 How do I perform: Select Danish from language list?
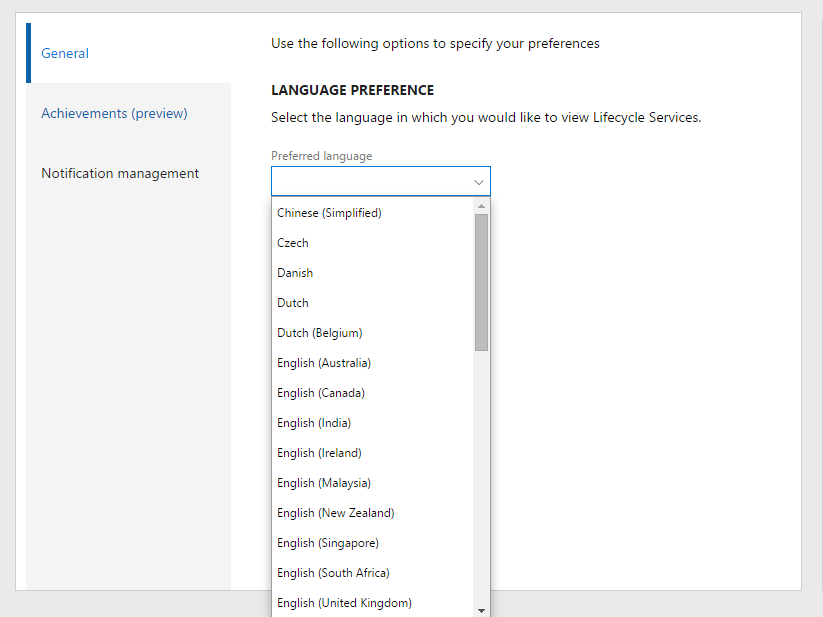[x=295, y=273]
